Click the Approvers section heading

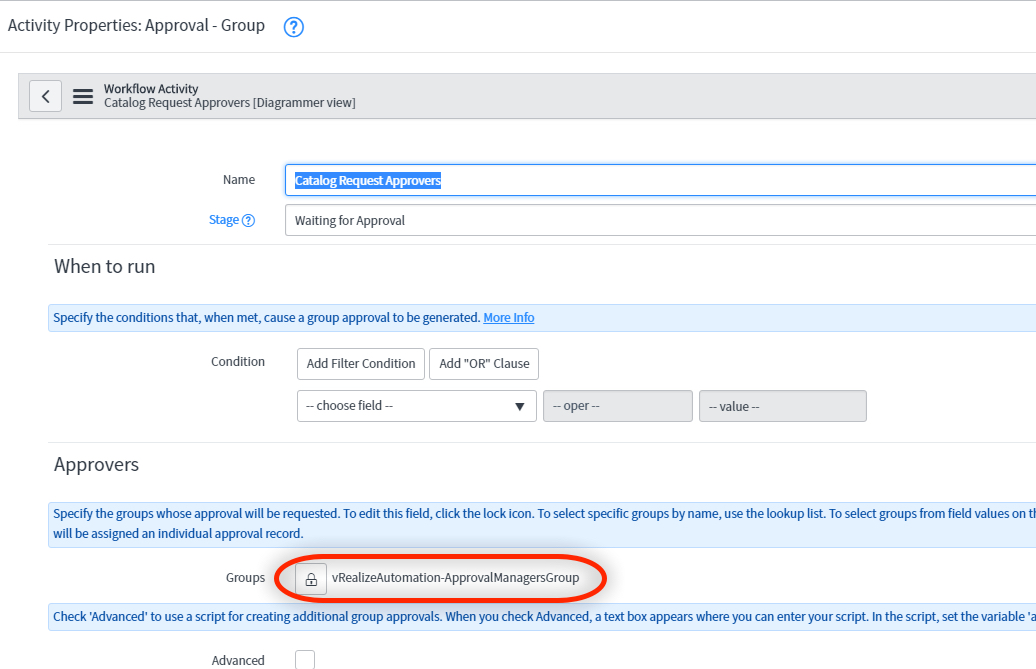(x=96, y=465)
